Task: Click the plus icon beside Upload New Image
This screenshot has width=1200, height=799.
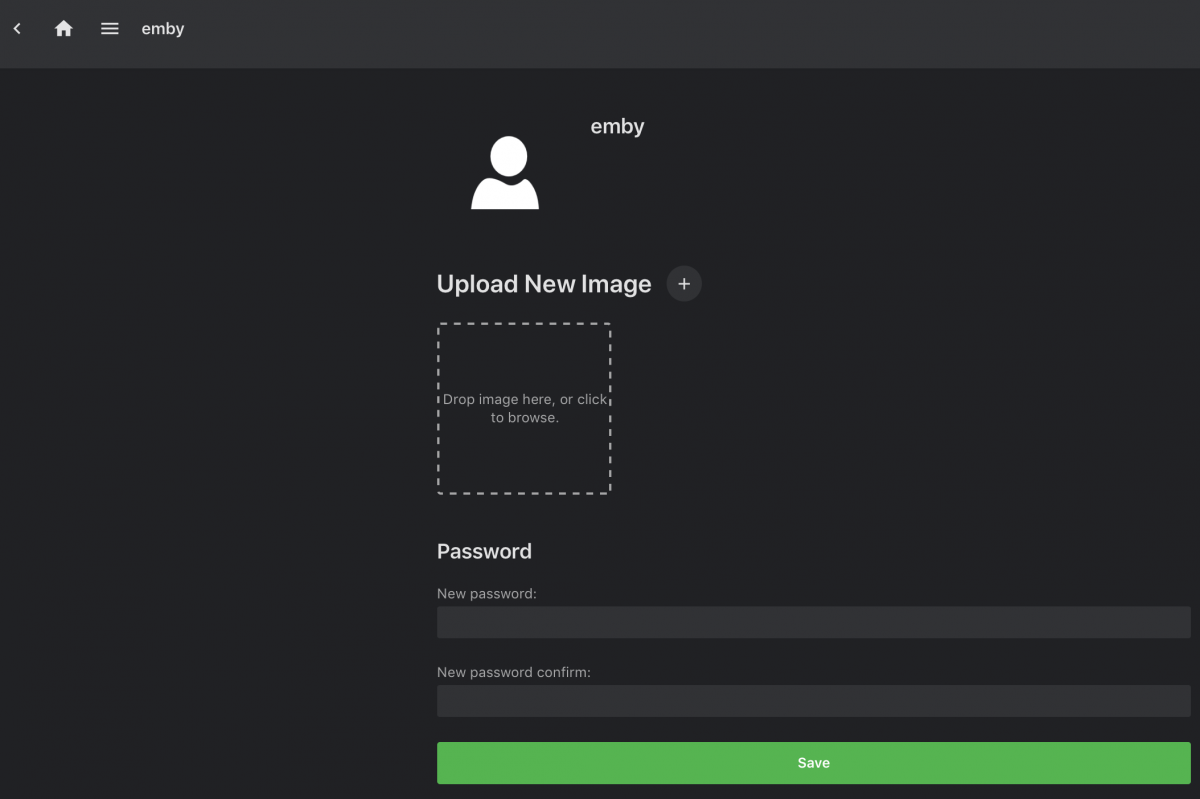Action: click(684, 284)
